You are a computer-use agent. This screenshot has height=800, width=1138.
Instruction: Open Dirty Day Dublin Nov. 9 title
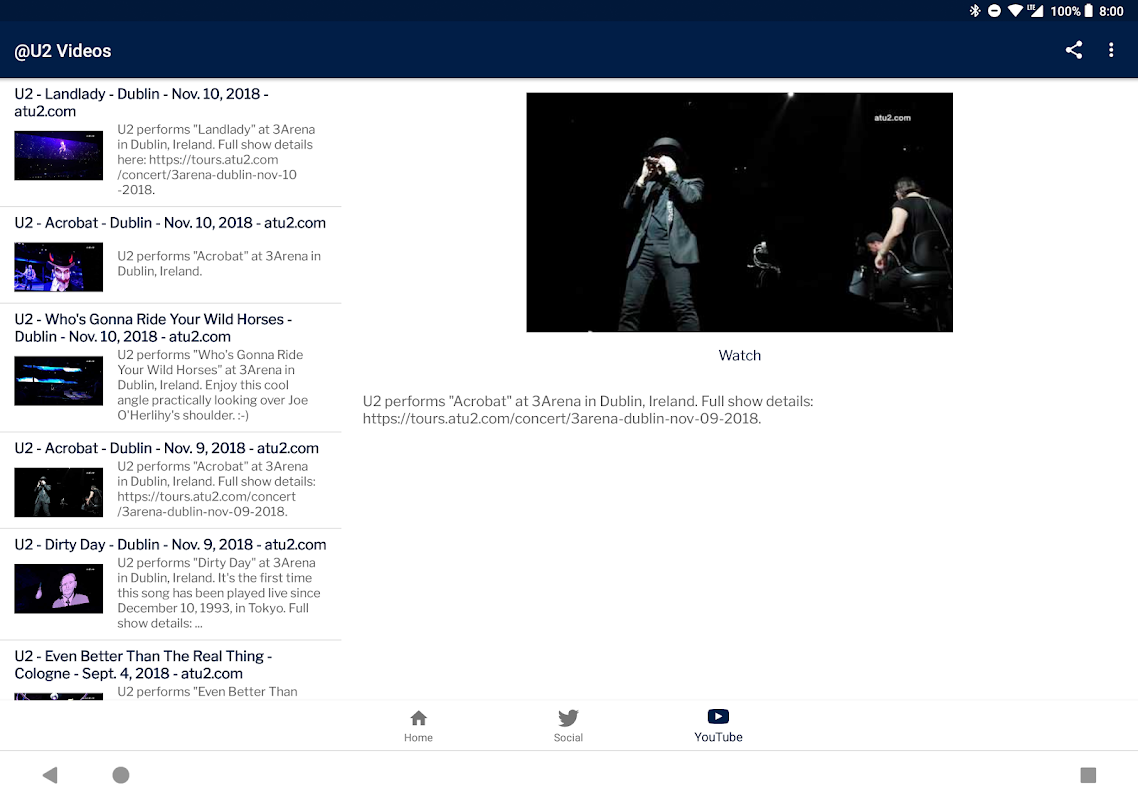[170, 544]
